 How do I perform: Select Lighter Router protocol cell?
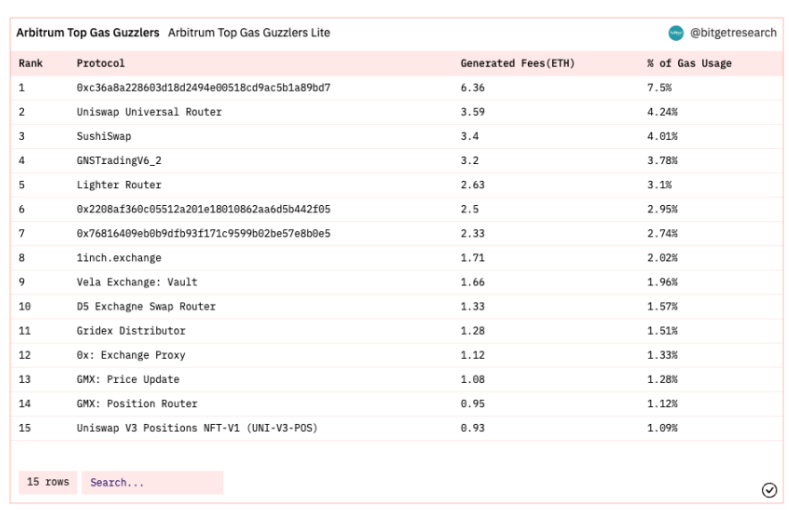119,185
